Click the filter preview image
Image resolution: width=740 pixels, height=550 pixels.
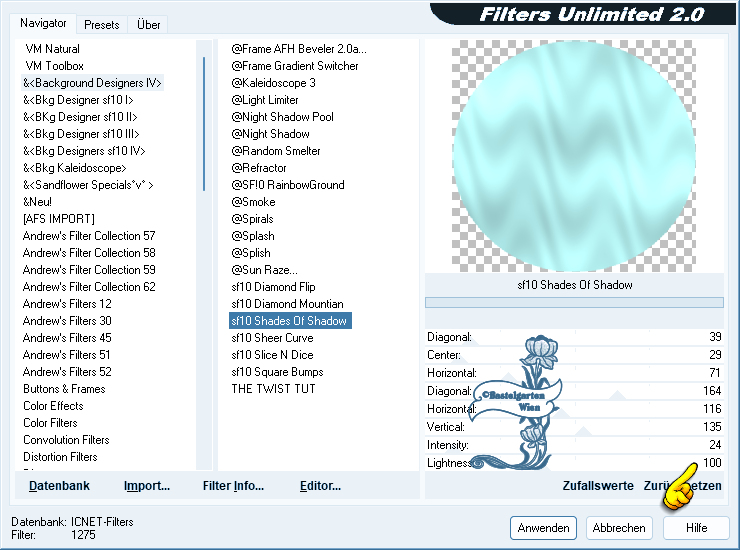574,156
